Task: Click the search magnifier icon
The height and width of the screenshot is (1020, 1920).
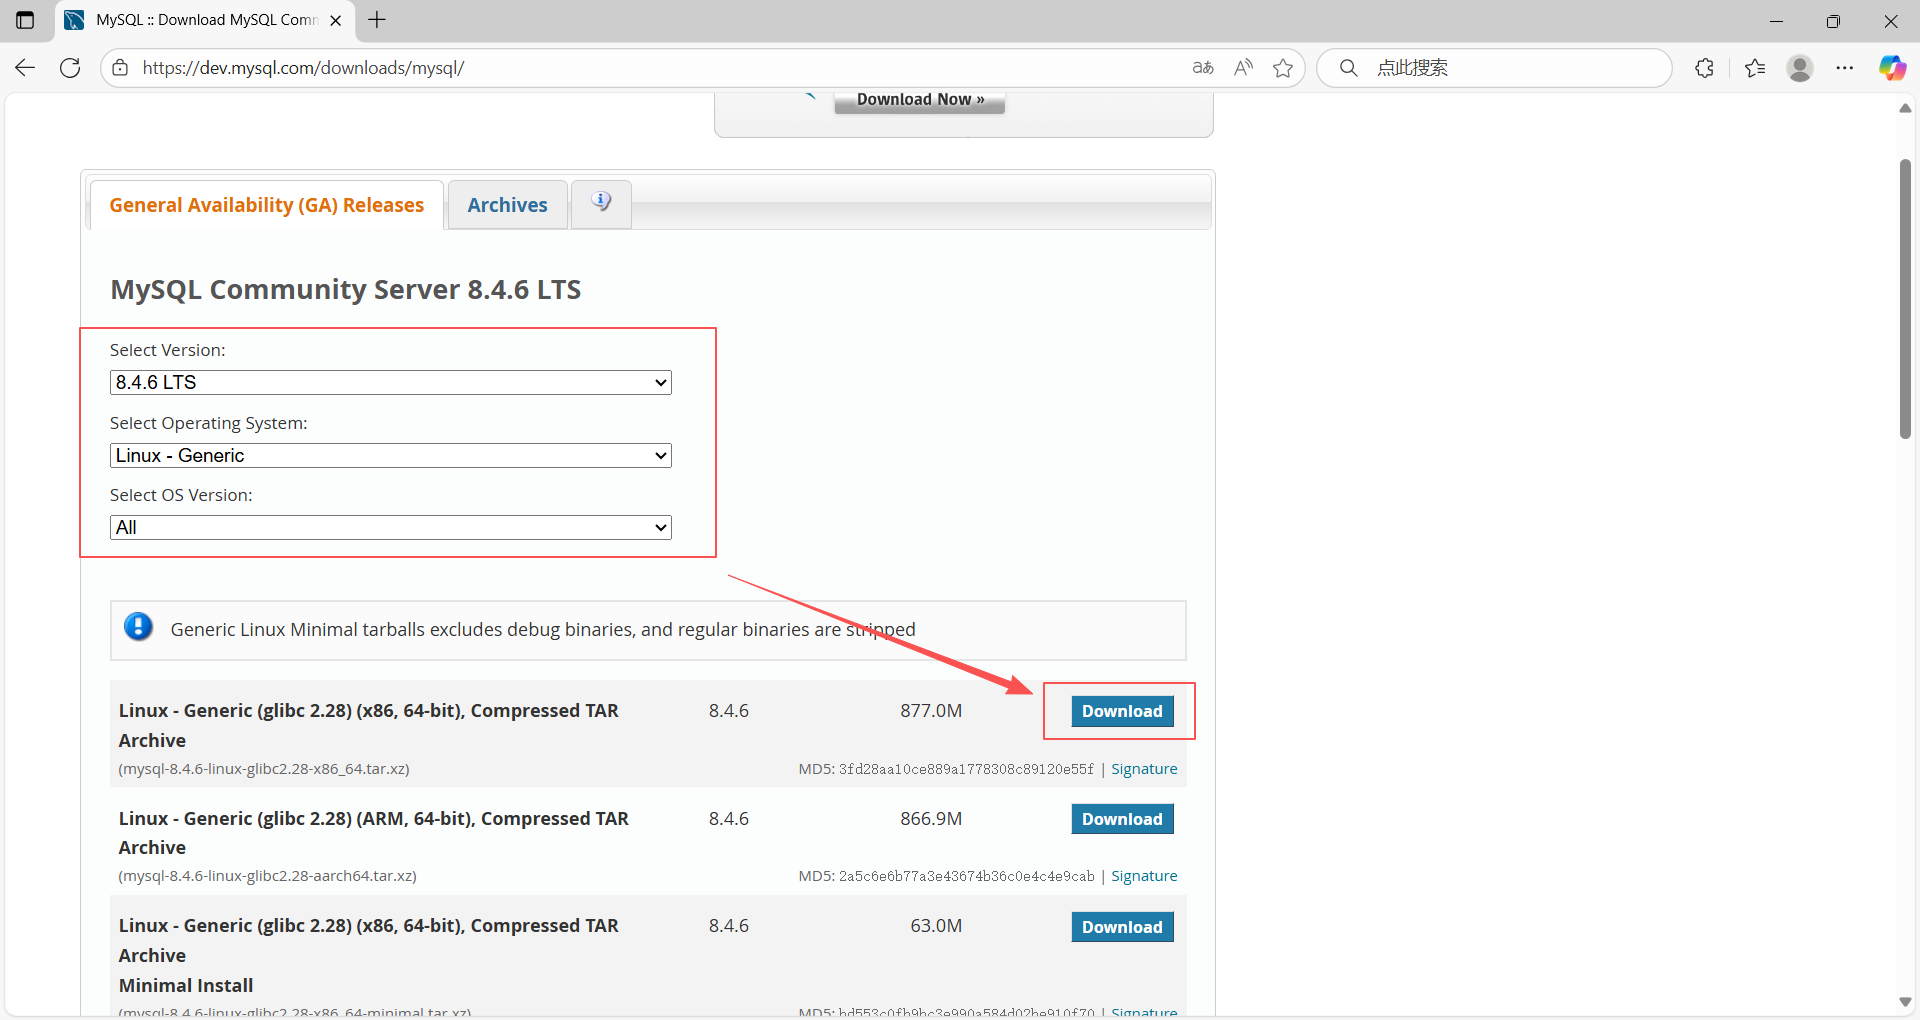Action: [x=1349, y=68]
